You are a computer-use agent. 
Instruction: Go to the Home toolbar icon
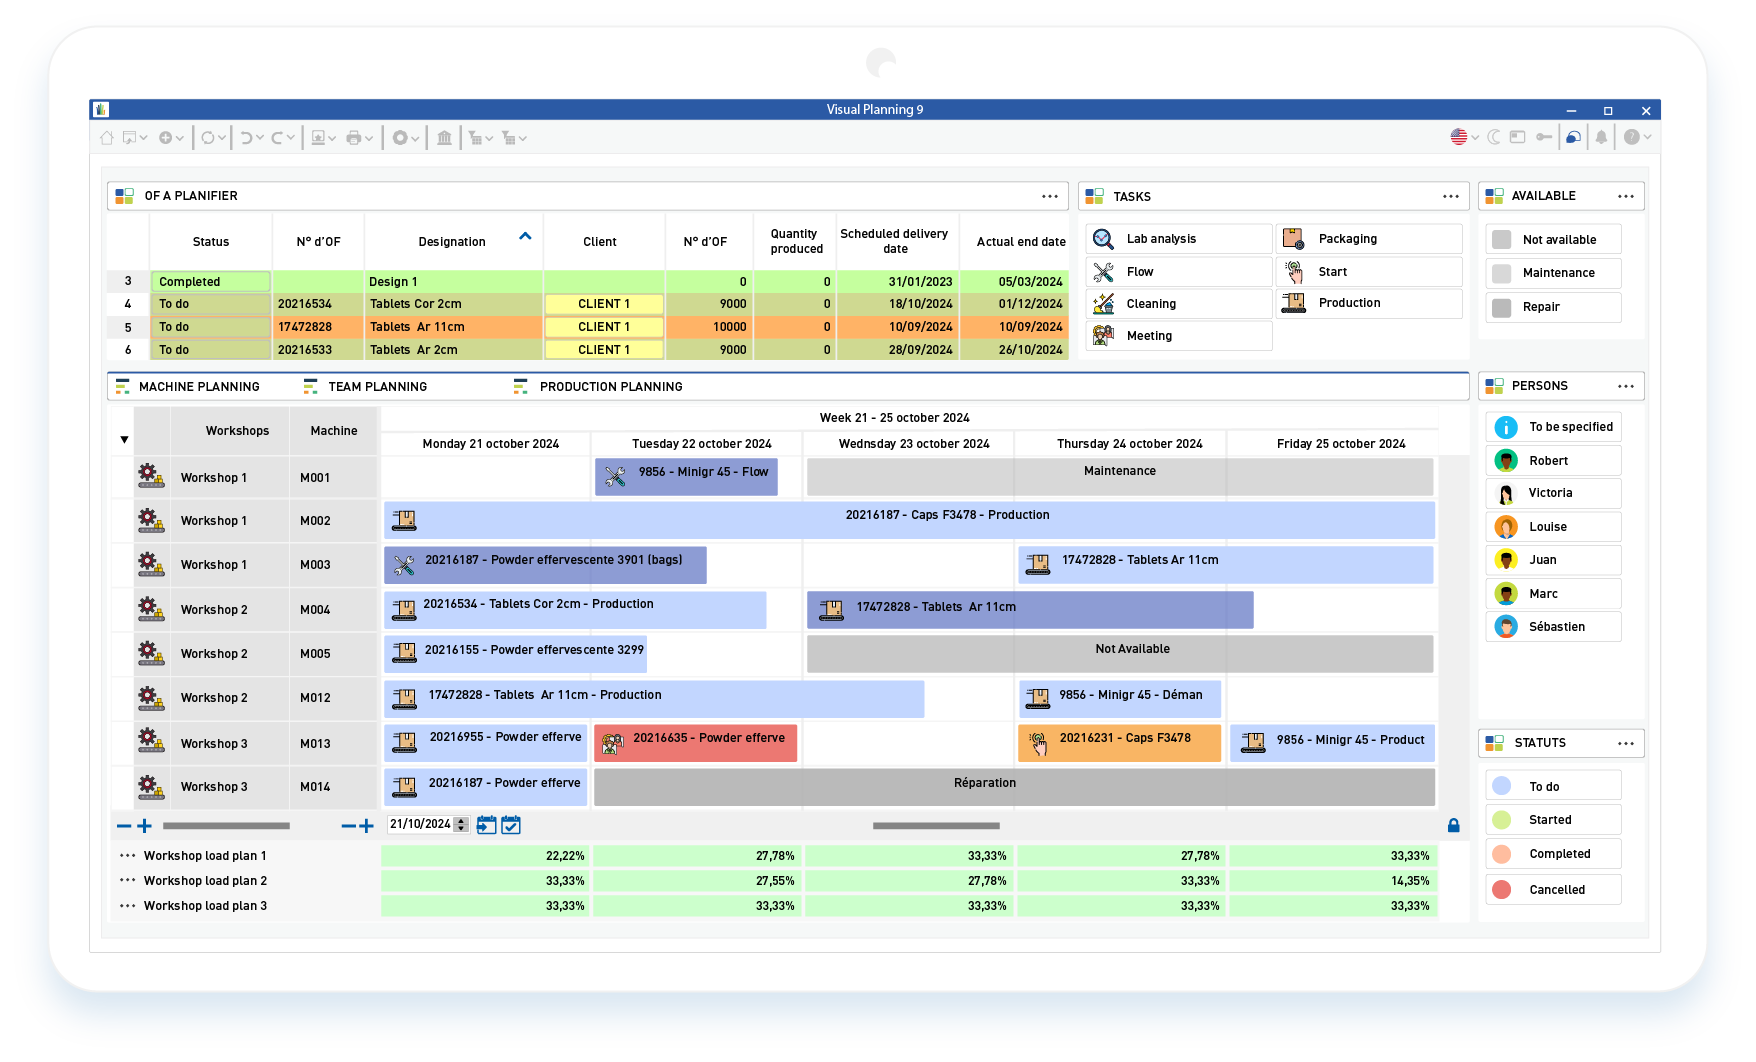coord(106,138)
